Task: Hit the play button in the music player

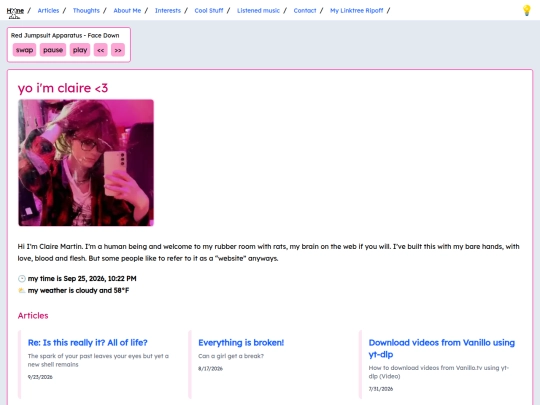Action: click(x=80, y=50)
